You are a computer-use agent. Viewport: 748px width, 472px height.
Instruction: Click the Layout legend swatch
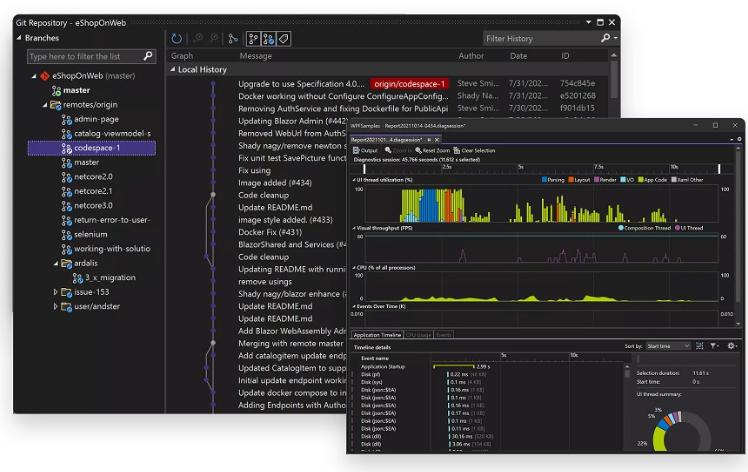pos(571,180)
